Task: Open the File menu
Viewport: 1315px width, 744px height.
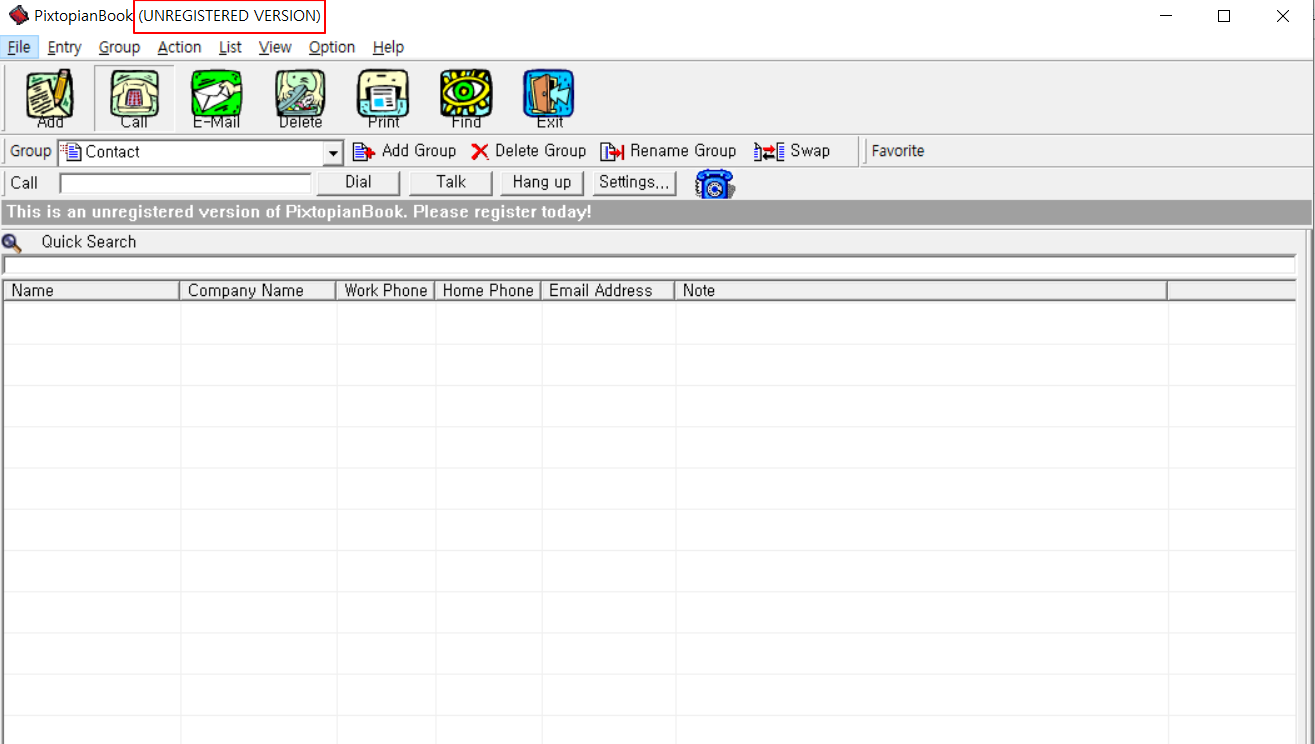Action: 19,47
